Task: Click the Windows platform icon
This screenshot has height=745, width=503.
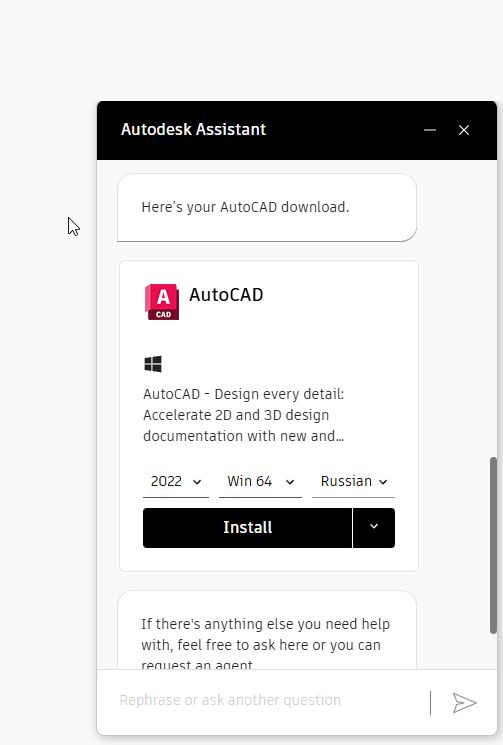Action: pyautogui.click(x=153, y=364)
